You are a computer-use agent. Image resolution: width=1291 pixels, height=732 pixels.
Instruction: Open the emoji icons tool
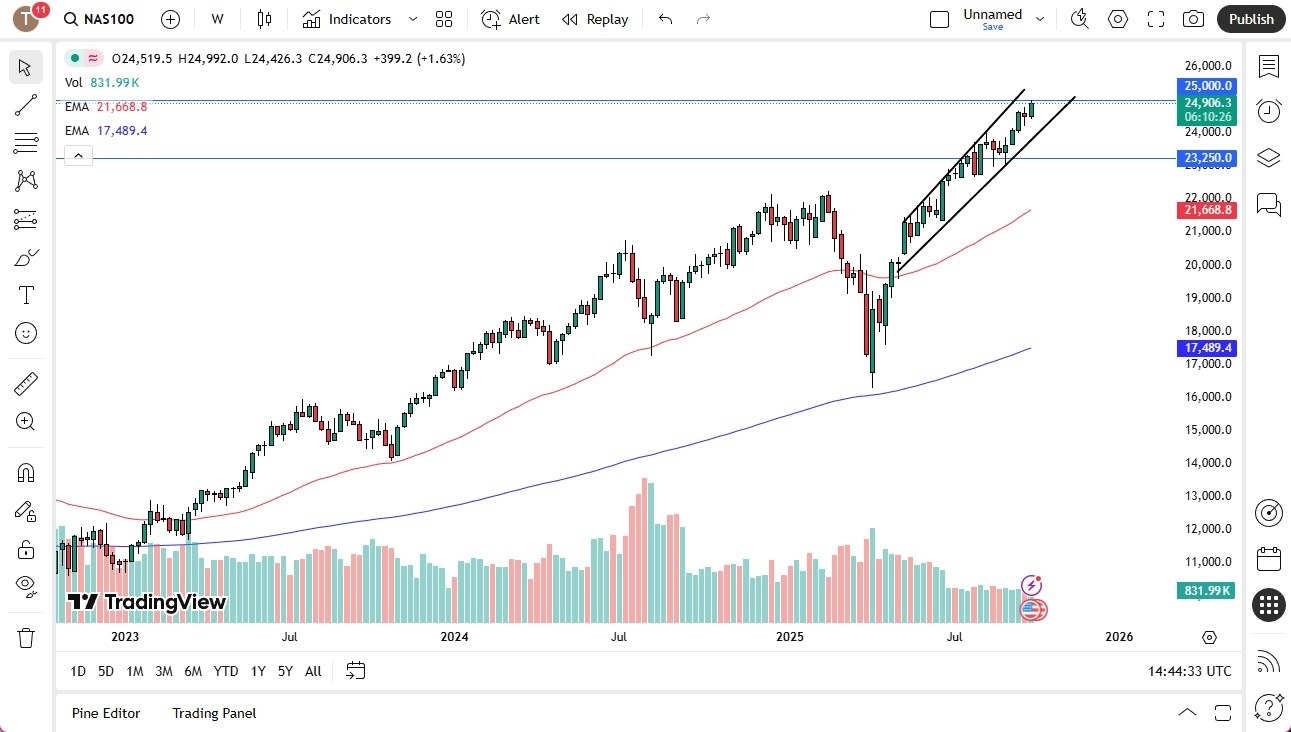tap(26, 332)
